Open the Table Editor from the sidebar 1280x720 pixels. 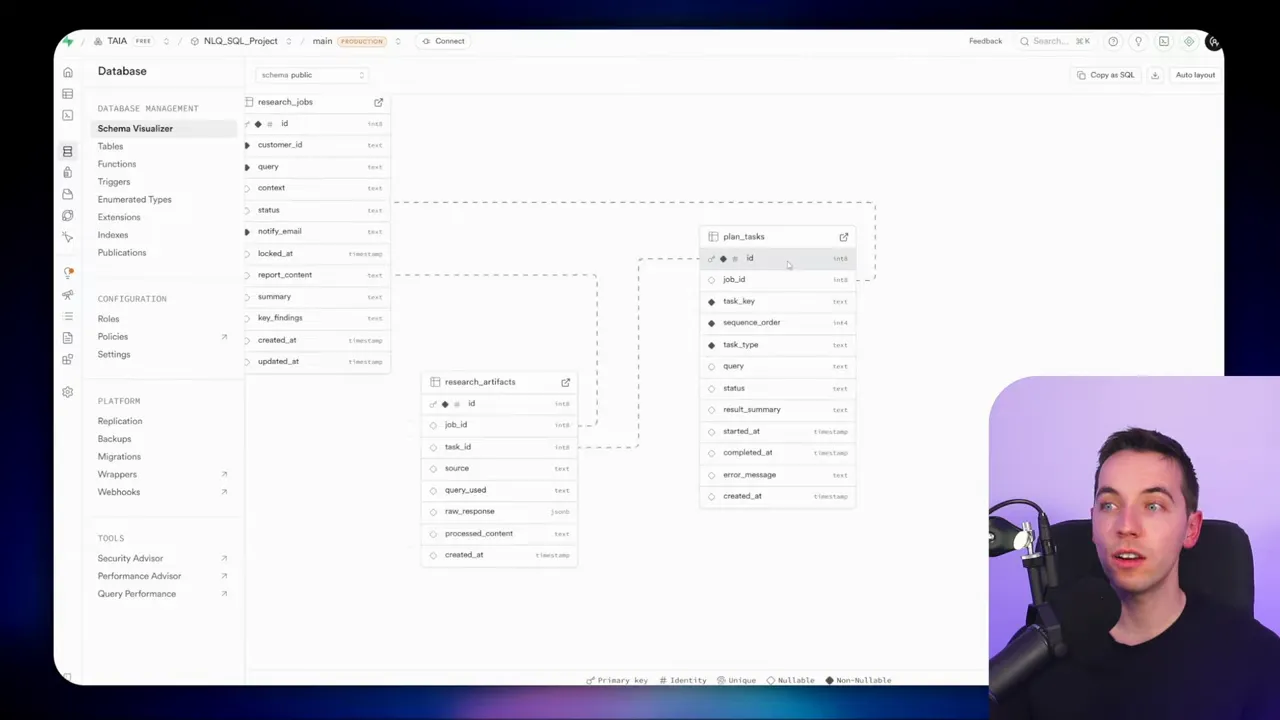pos(67,93)
